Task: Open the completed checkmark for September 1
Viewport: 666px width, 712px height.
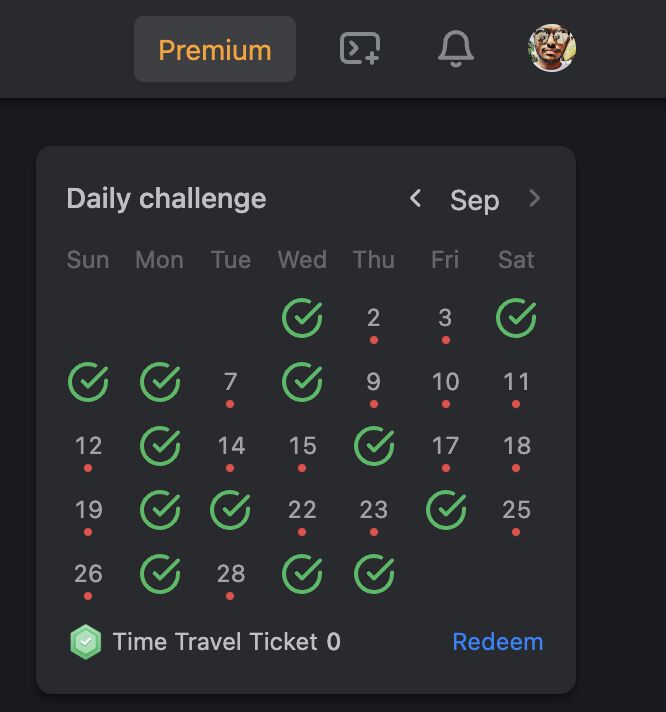Action: (x=302, y=318)
